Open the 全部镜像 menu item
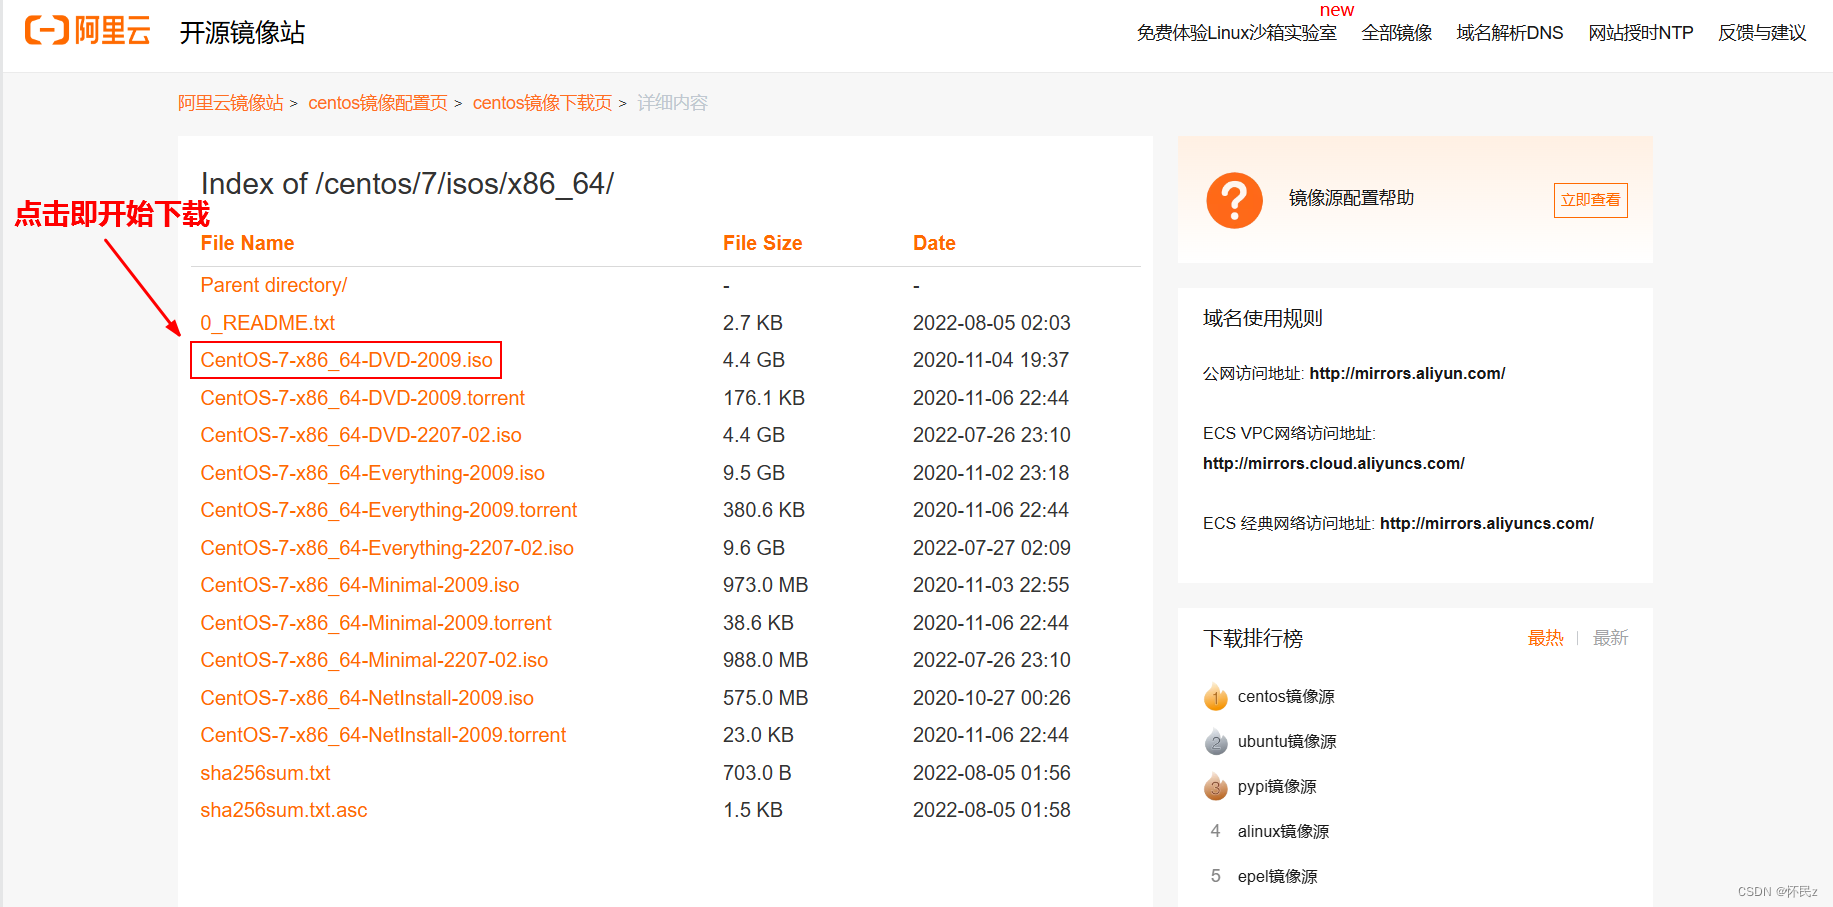The height and width of the screenshot is (907, 1833). click(x=1396, y=33)
